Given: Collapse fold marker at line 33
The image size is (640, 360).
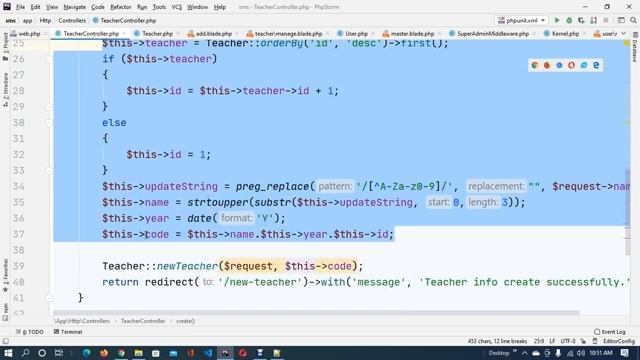Looking at the screenshot, I should point(49,171).
